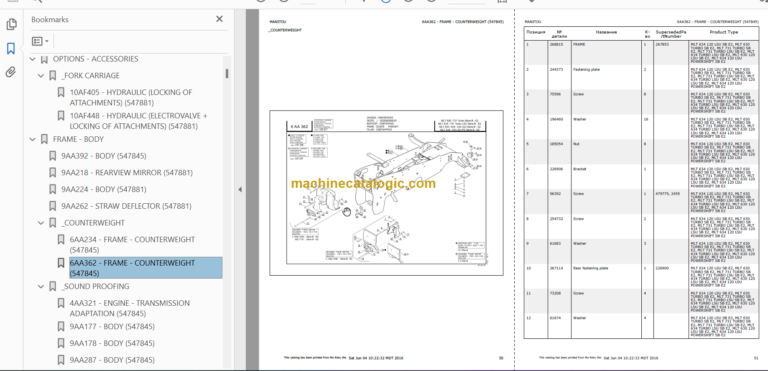This screenshot has height=371, width=768.
Task: Open the Attachments paperclip icon
Action: 11,72
